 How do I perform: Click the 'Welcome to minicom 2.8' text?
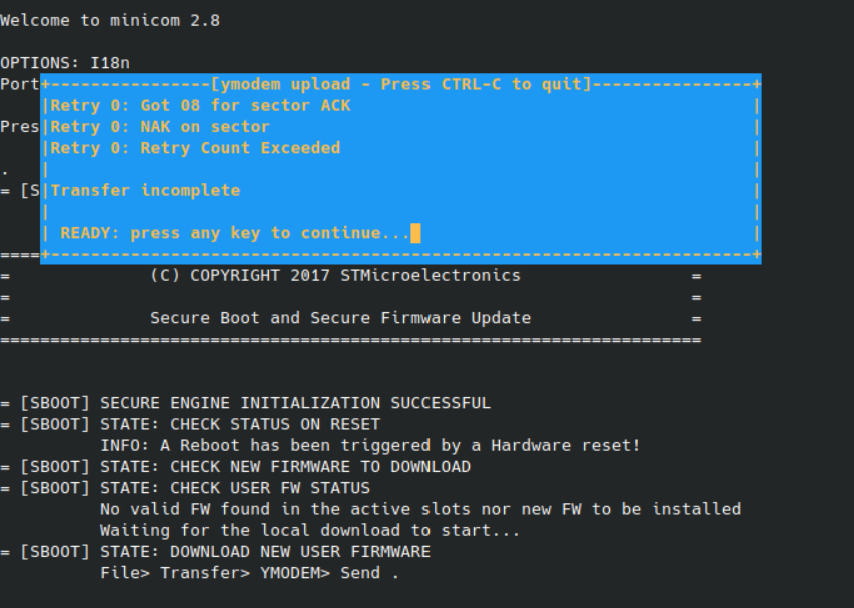[110, 21]
